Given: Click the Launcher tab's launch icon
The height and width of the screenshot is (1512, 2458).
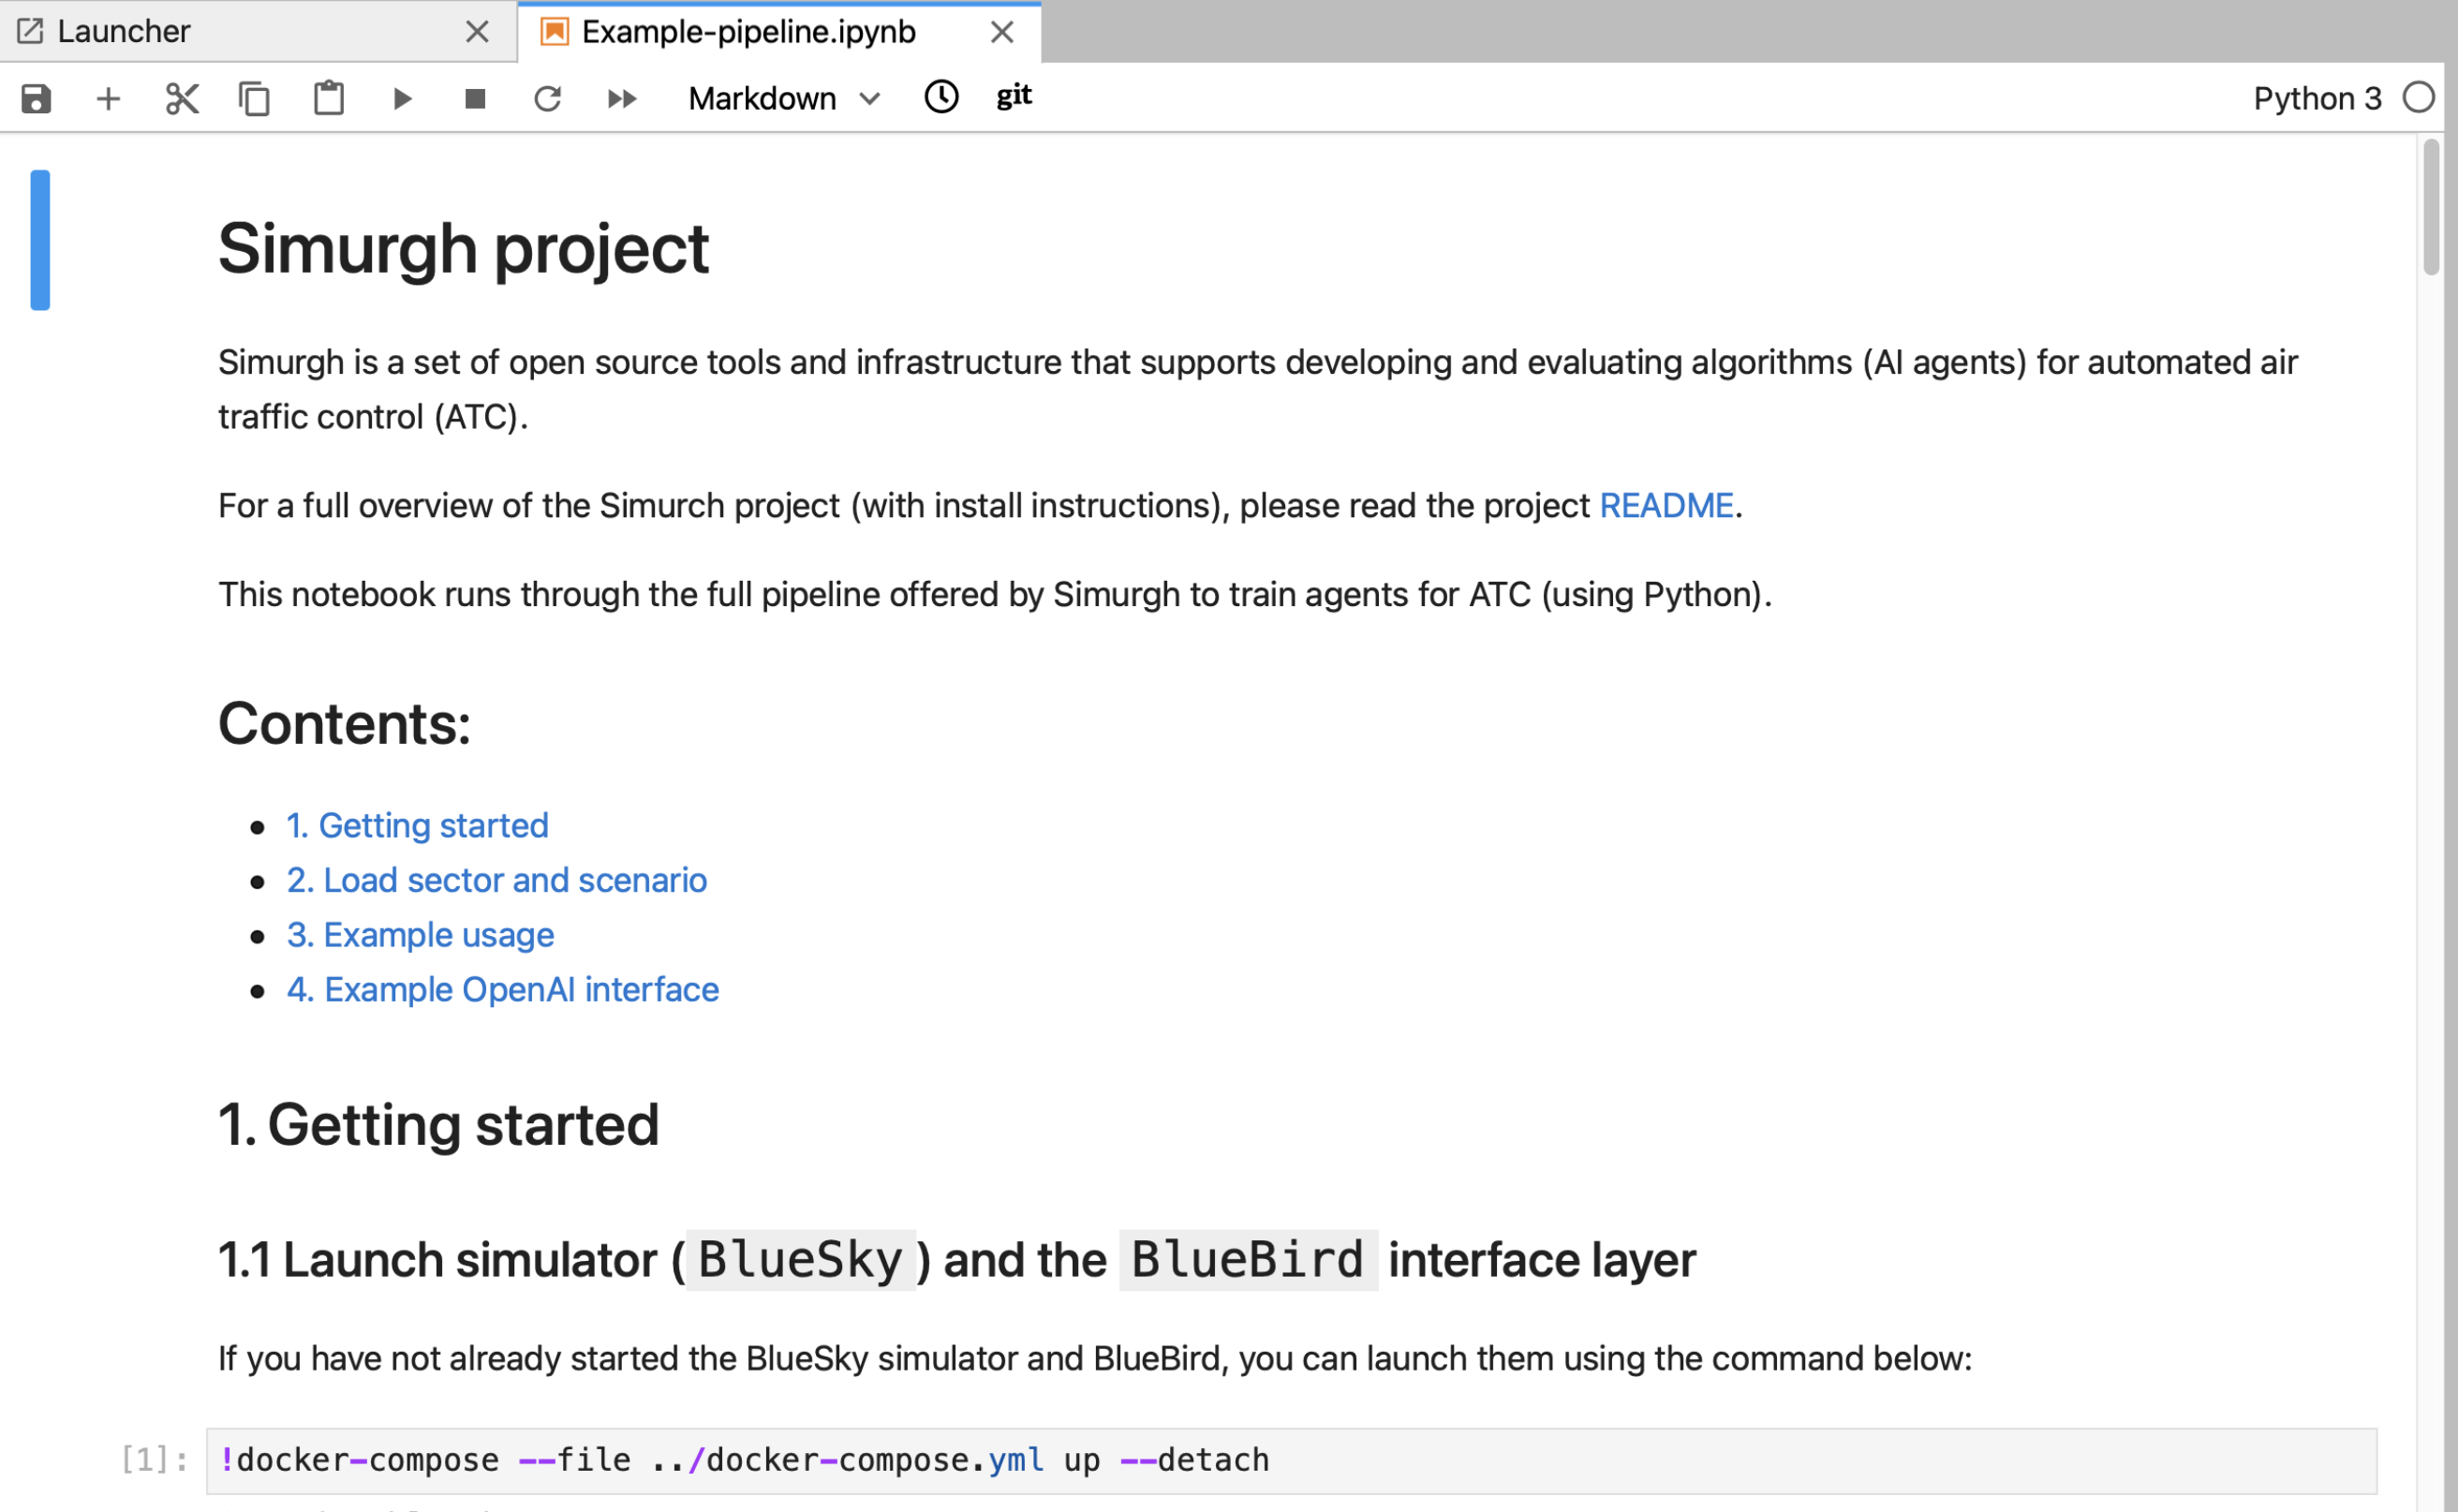Looking at the screenshot, I should 30,32.
